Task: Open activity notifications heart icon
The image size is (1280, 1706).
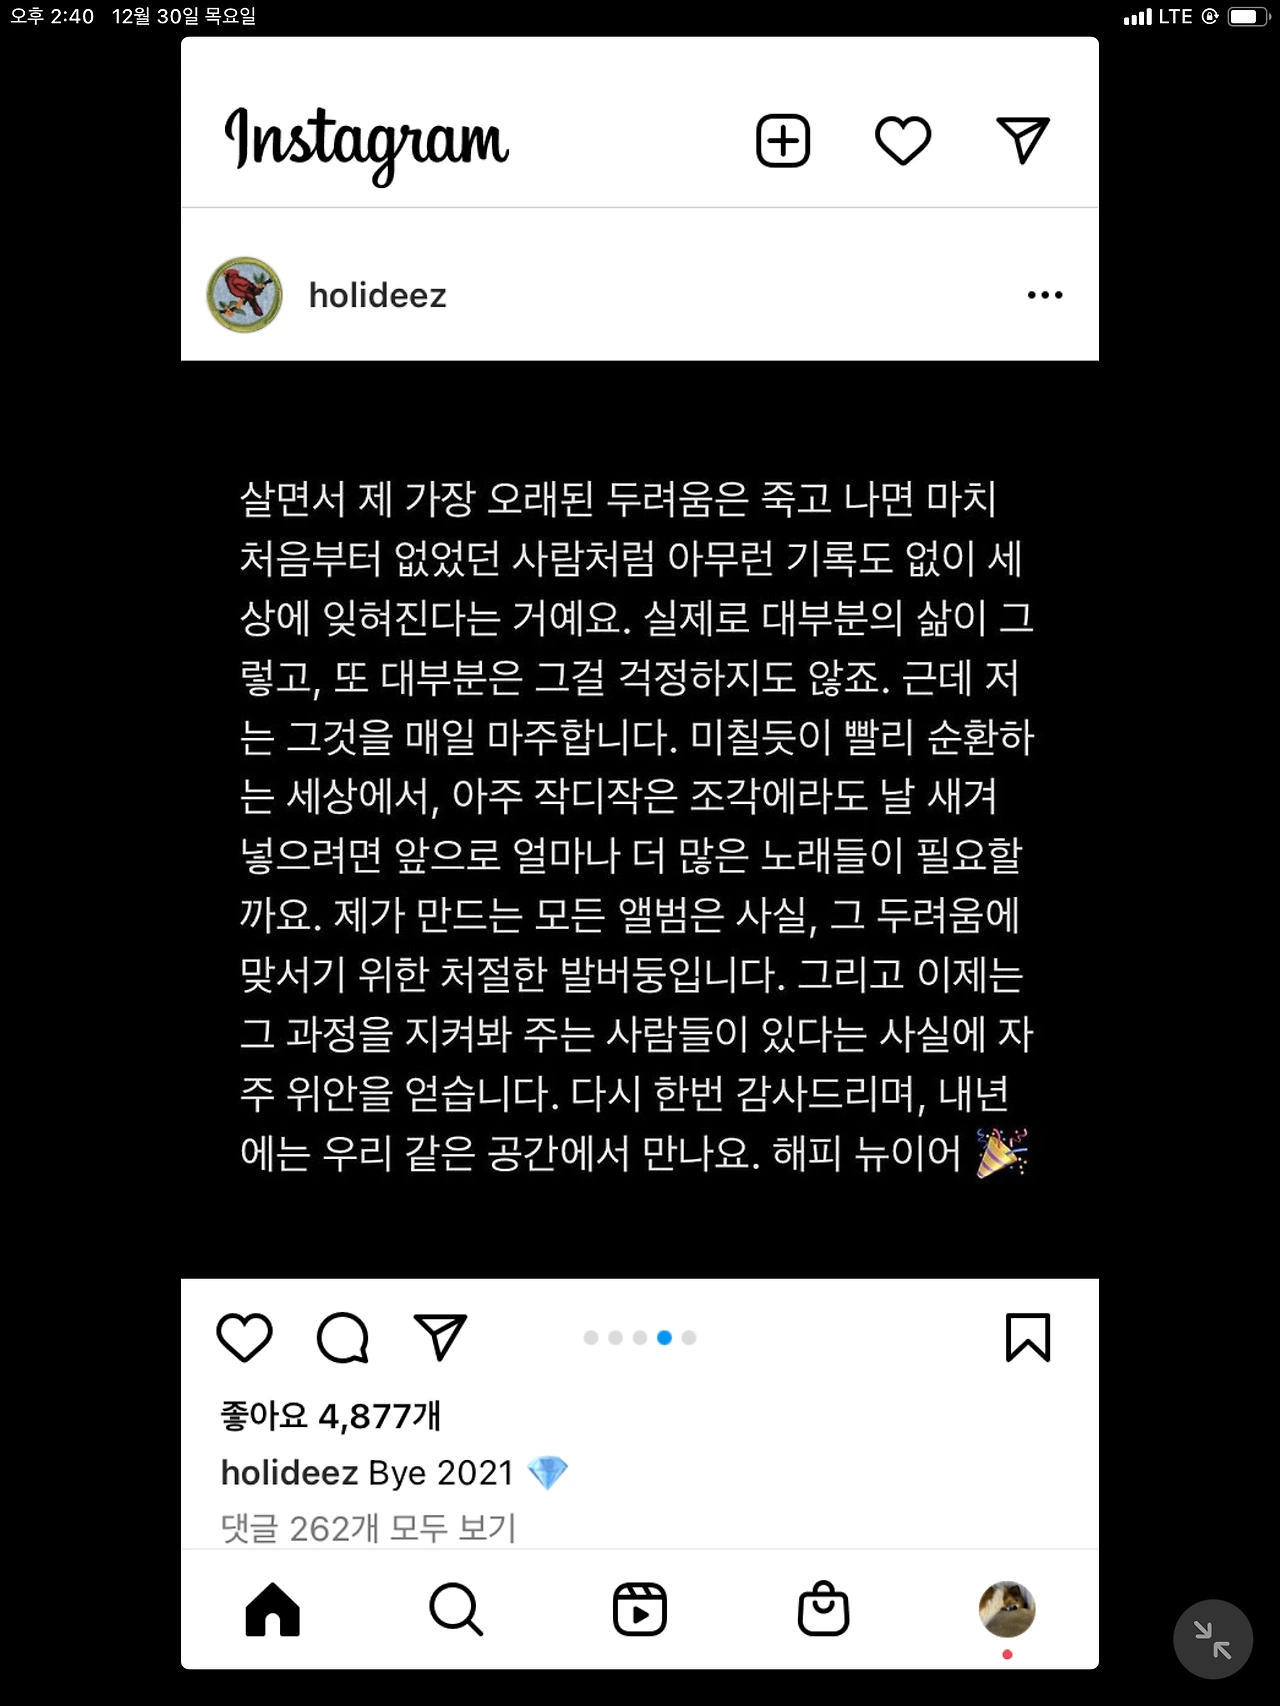Action: [x=903, y=141]
